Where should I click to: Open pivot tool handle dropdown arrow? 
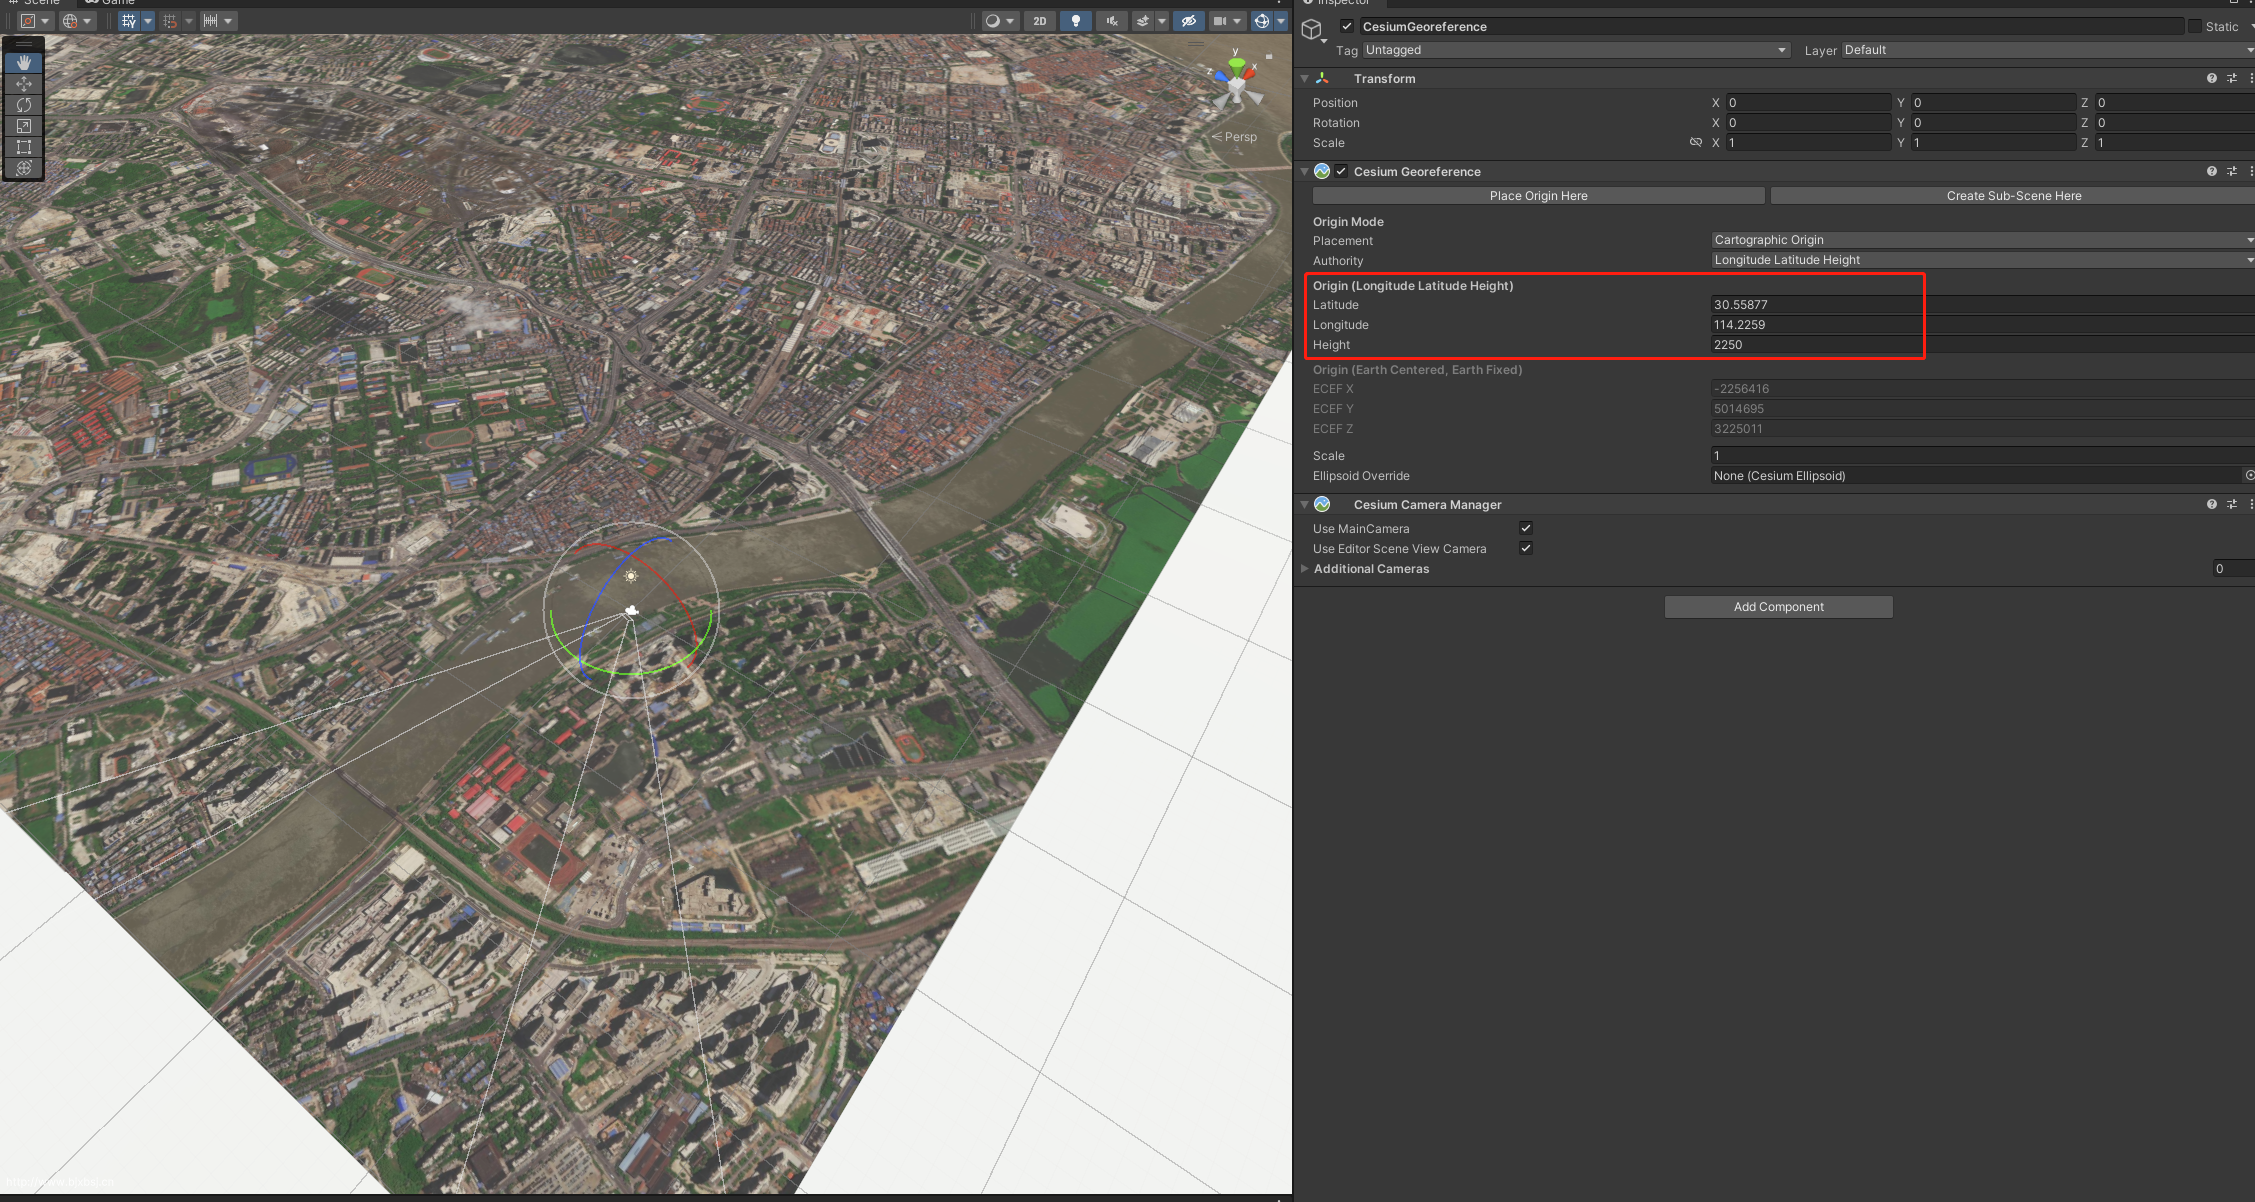click(x=46, y=21)
